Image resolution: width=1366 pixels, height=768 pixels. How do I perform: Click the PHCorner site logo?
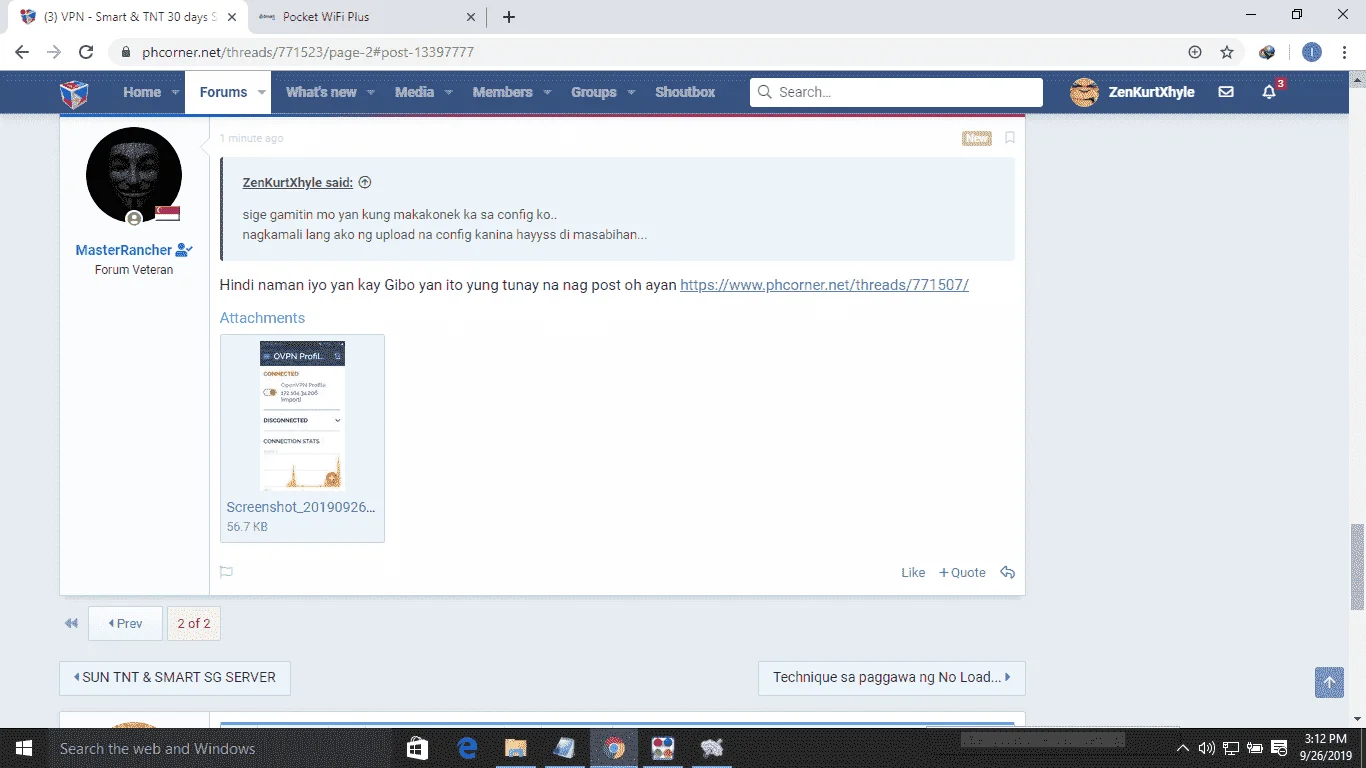point(74,93)
